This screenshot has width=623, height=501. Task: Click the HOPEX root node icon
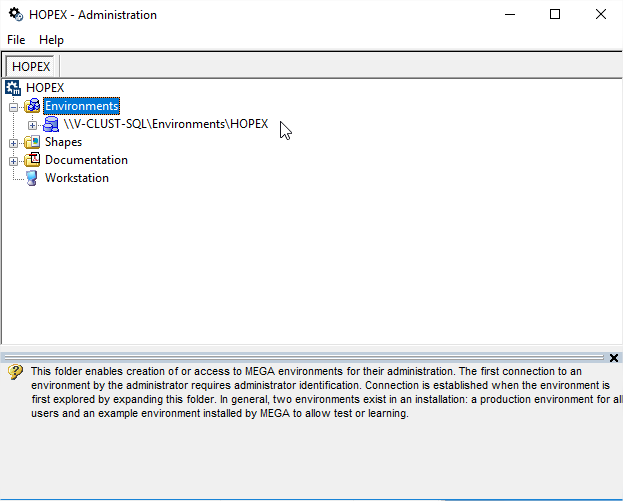click(13, 88)
